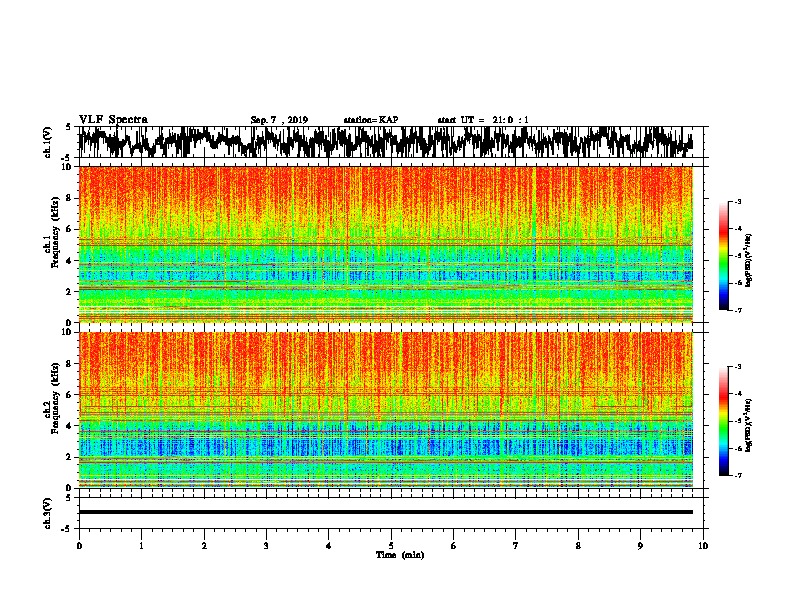Click the "2" kHz tick of ch.1 spectrogram
792x612 pixels.
70,292
